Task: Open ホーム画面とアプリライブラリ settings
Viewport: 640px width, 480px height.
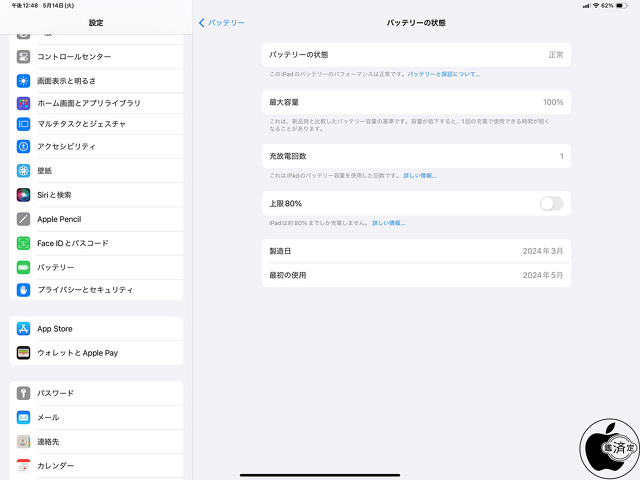Action: [96, 103]
